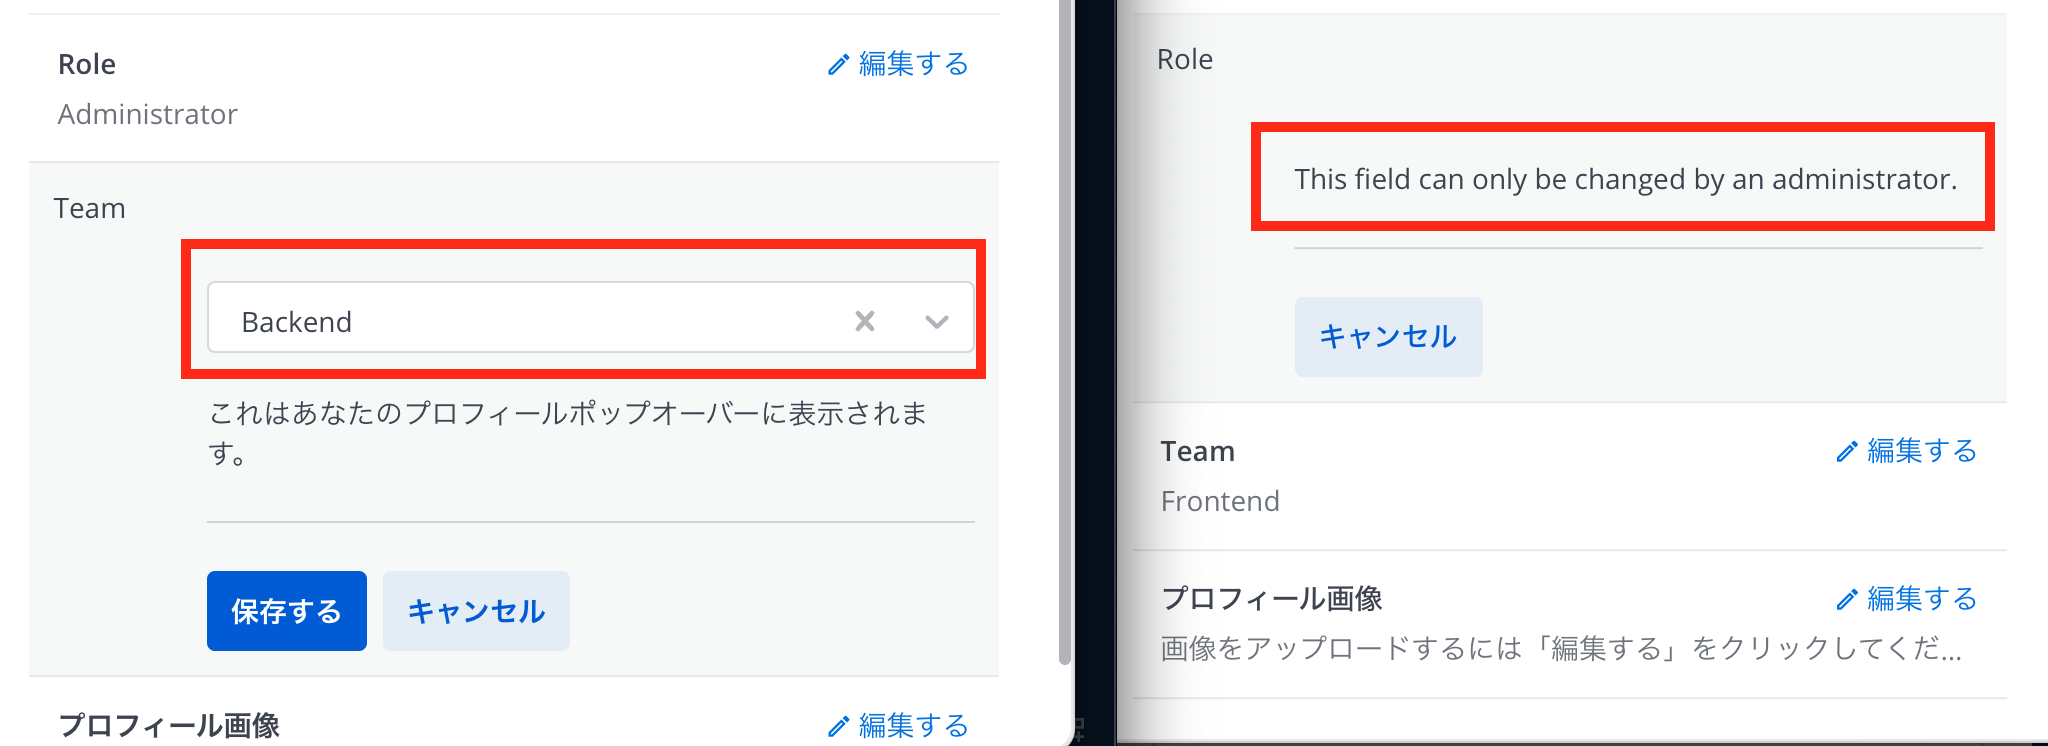Click the pencil icon in the right プロフィール画像 row
This screenshot has width=2048, height=746.
[x=1846, y=600]
